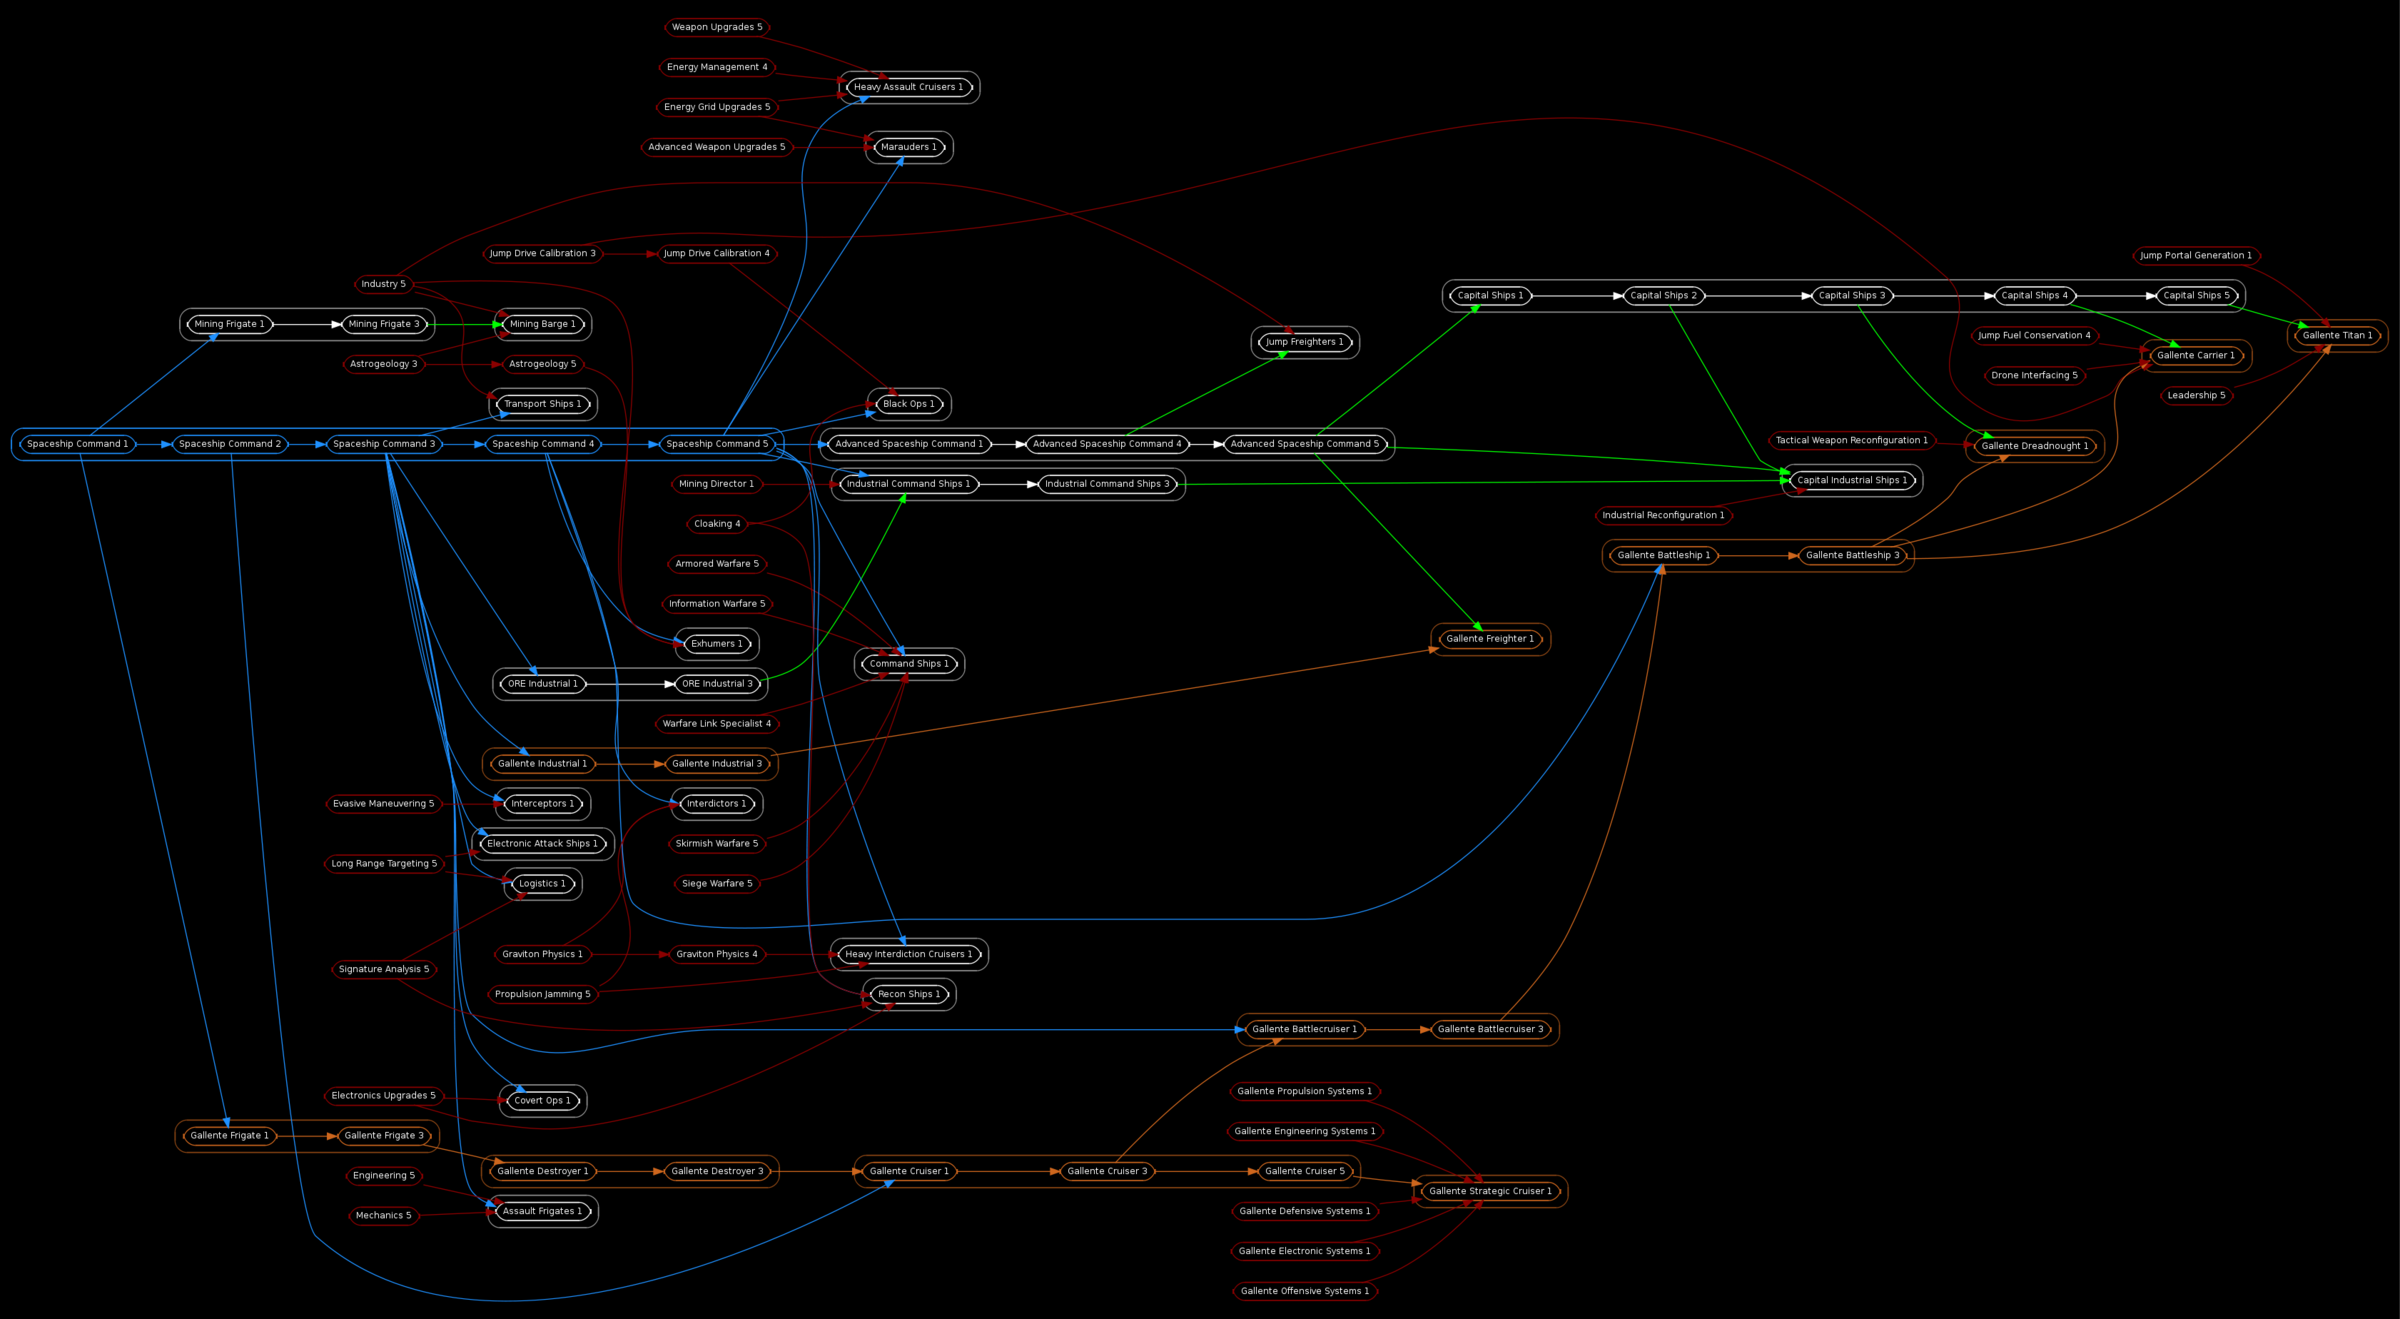Select the Heavy Interdiction Cruisers 1 node
This screenshot has height=1319, width=2400.
coord(908,954)
